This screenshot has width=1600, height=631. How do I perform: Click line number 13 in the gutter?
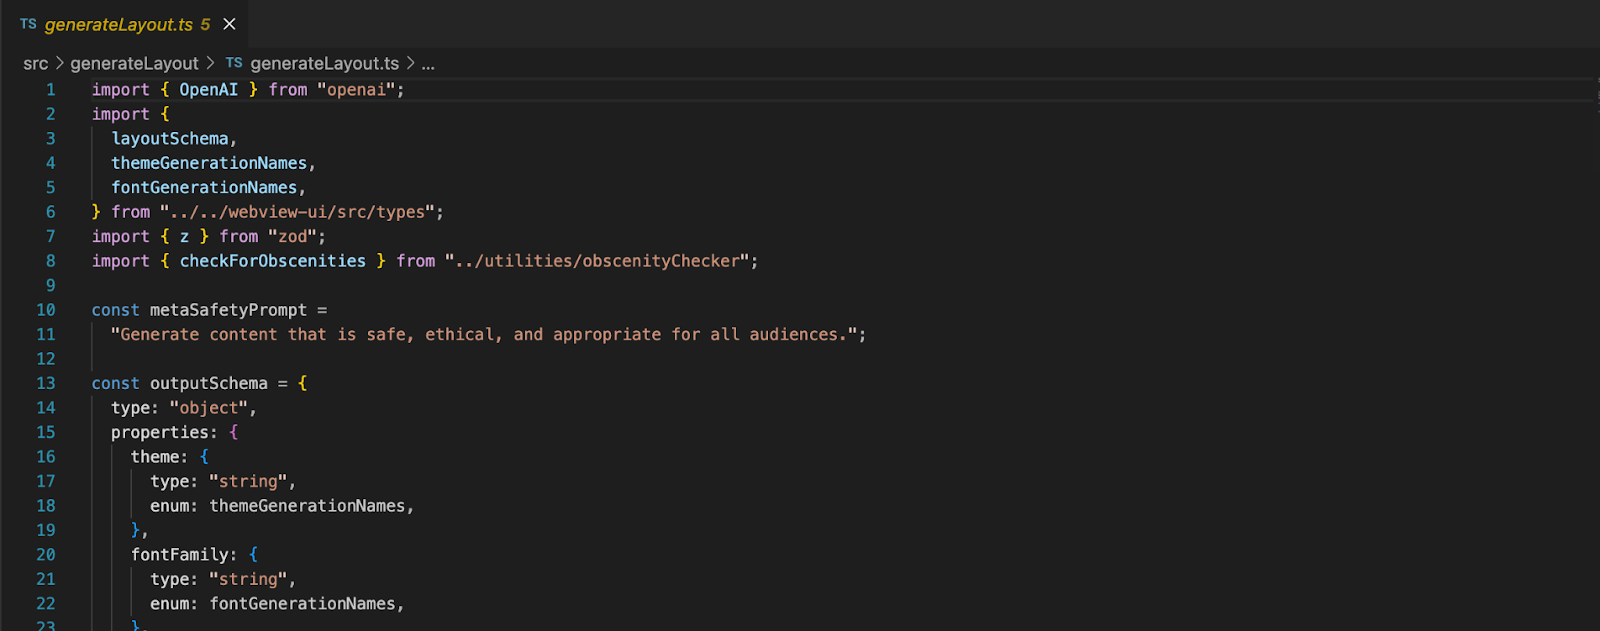(x=46, y=383)
